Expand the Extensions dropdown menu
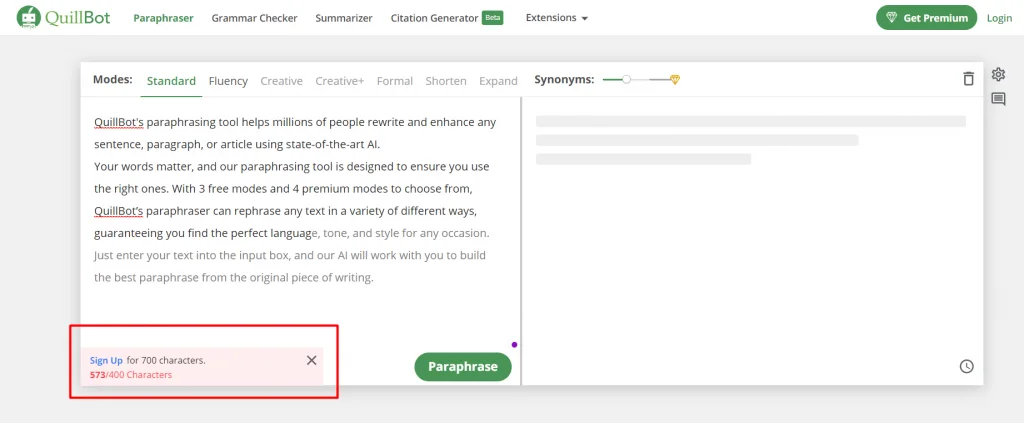 pyautogui.click(x=556, y=18)
